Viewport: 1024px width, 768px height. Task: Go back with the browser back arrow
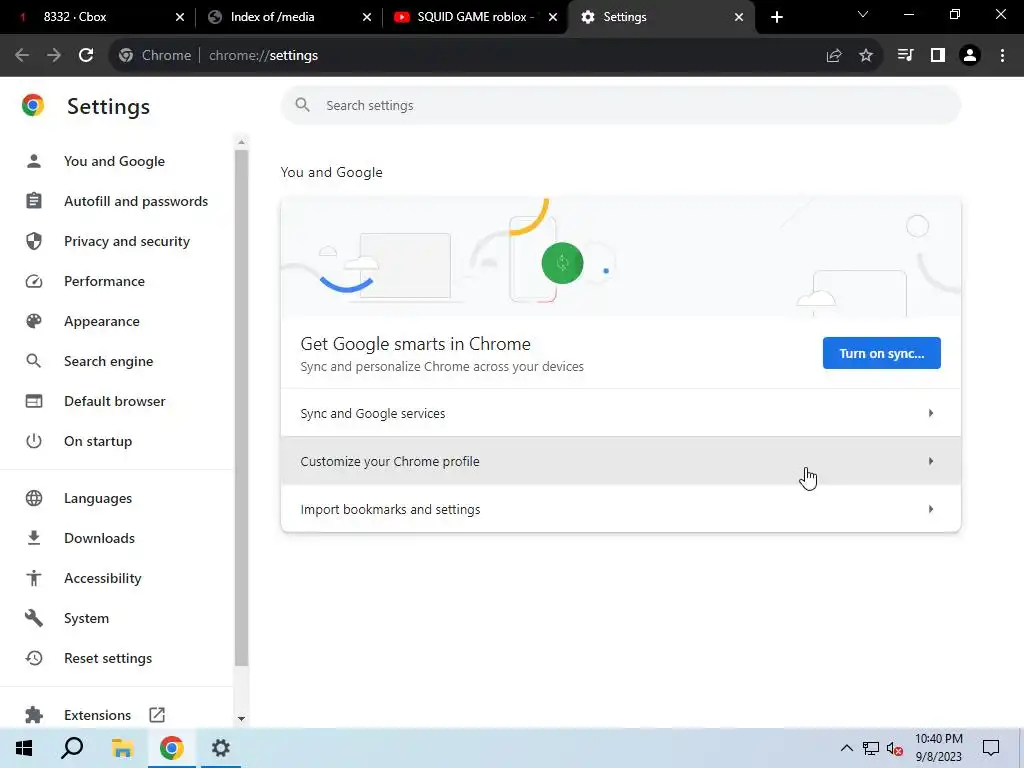22,56
